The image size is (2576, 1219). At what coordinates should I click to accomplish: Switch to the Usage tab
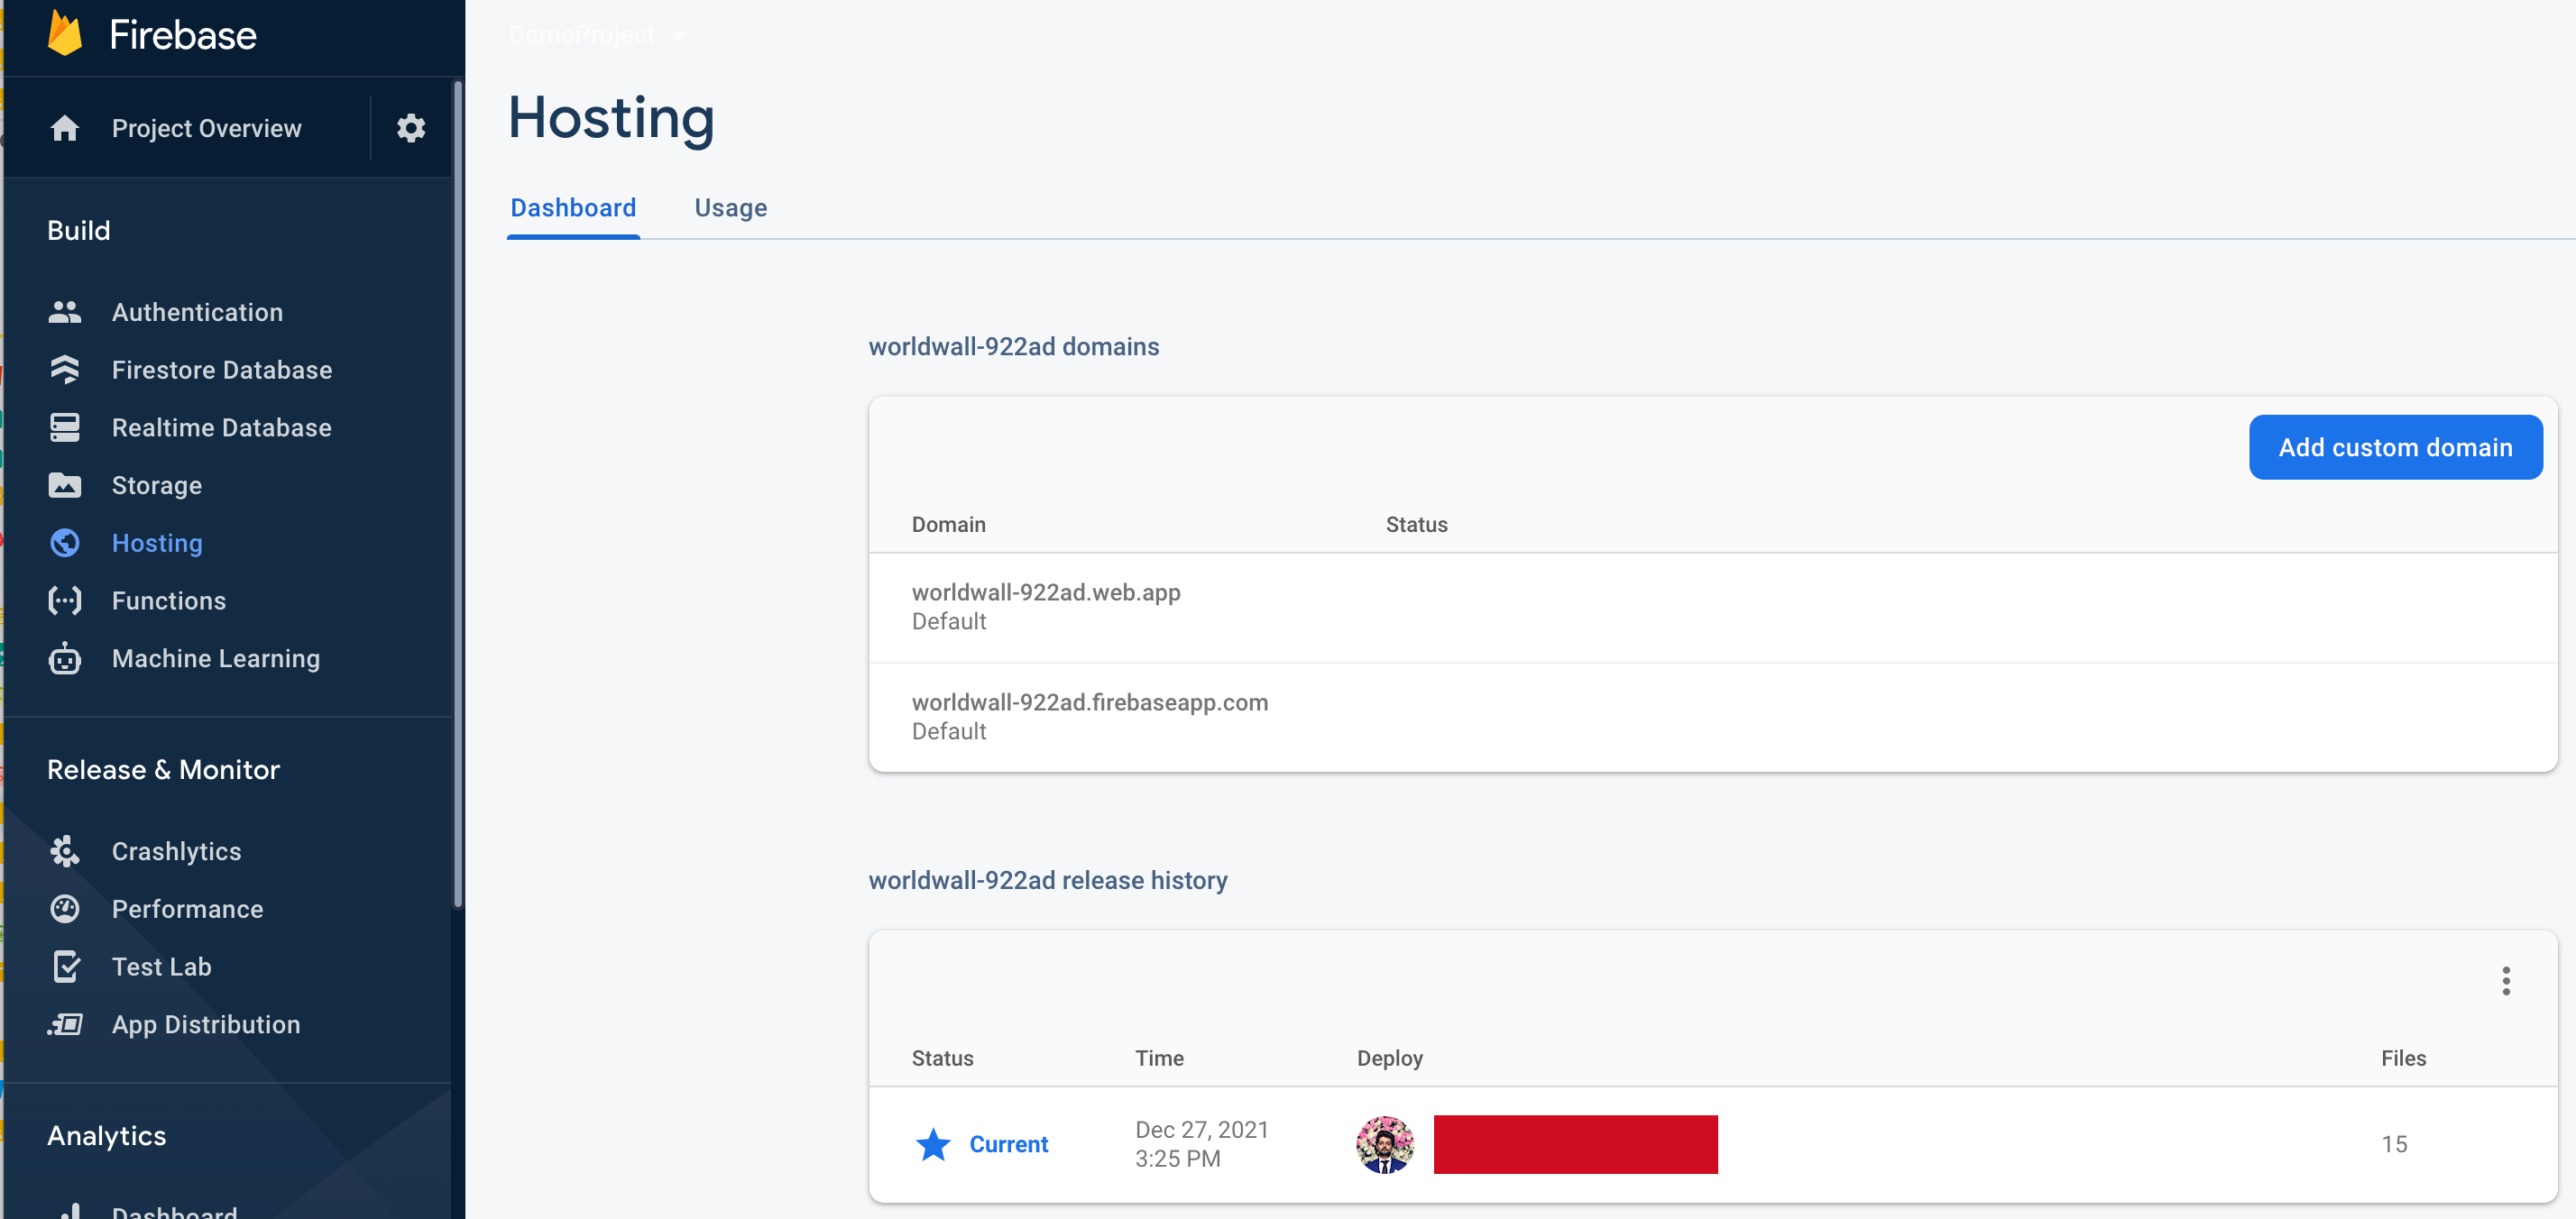coord(730,208)
